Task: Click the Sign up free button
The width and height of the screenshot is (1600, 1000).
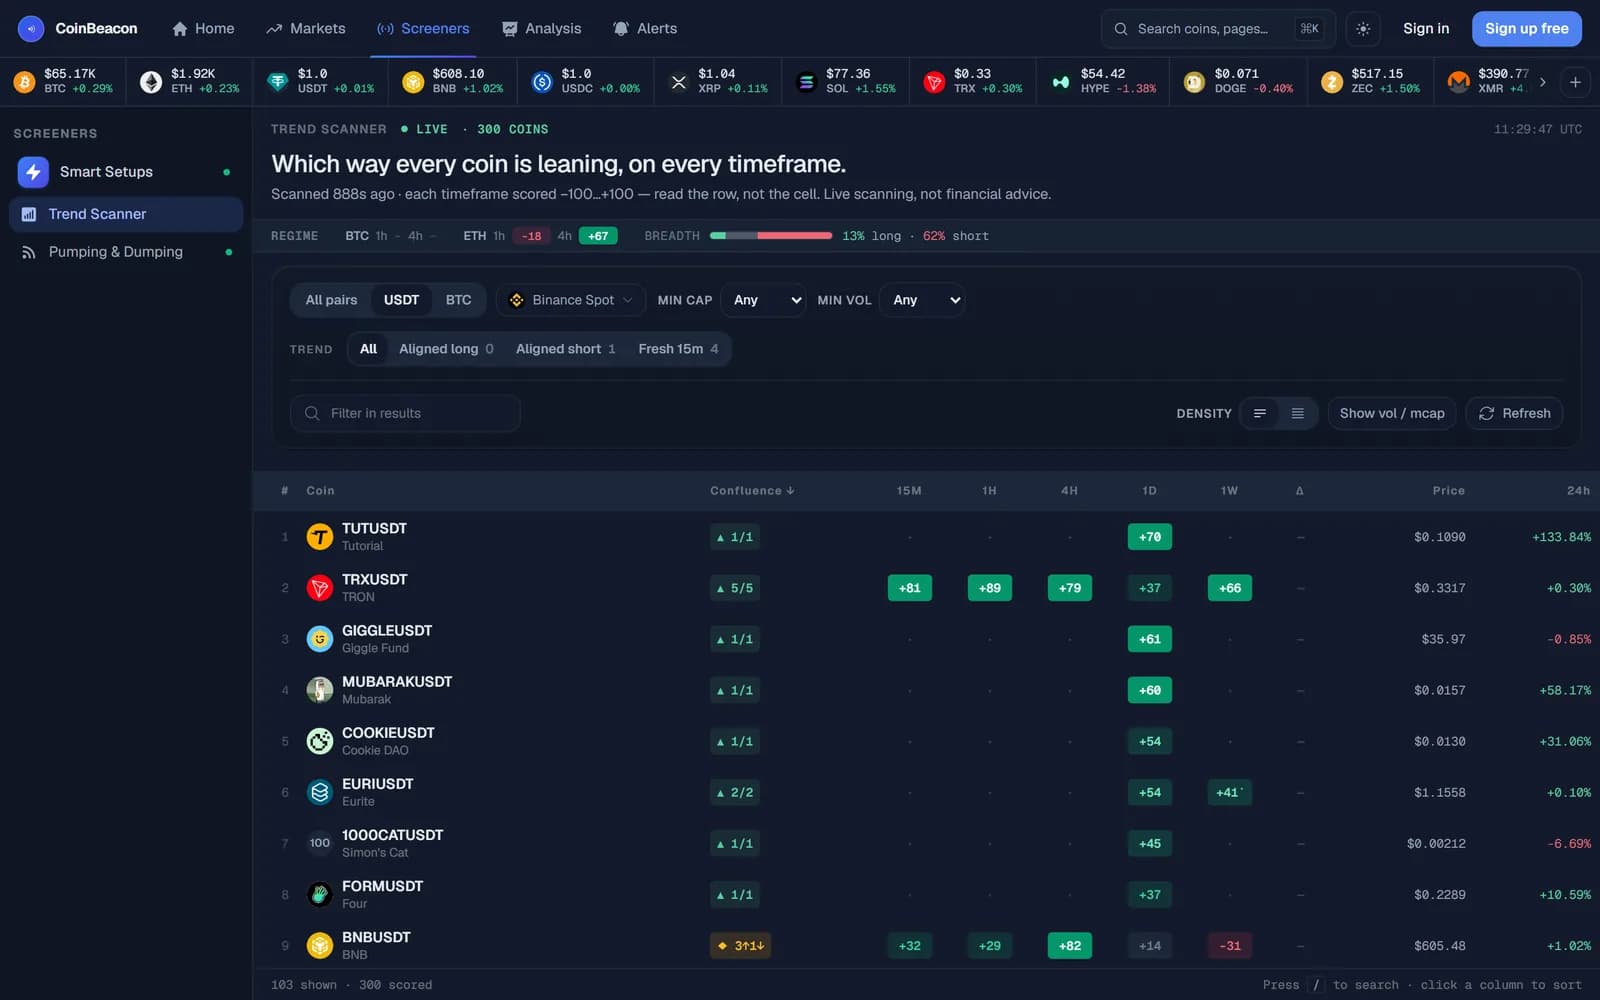Action: click(1527, 29)
